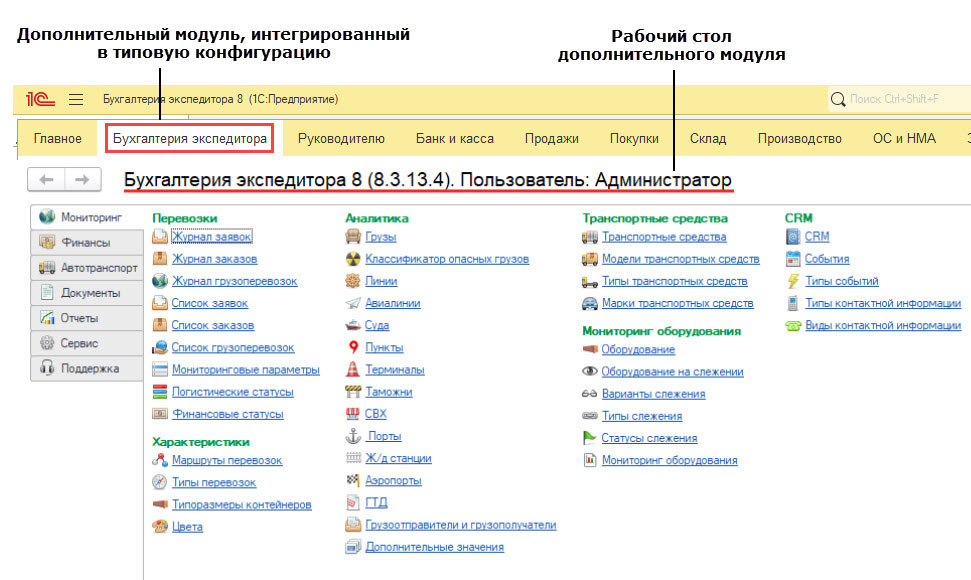This screenshot has width=971, height=580.
Task: Click the 1C logo icon
Action: click(x=40, y=99)
